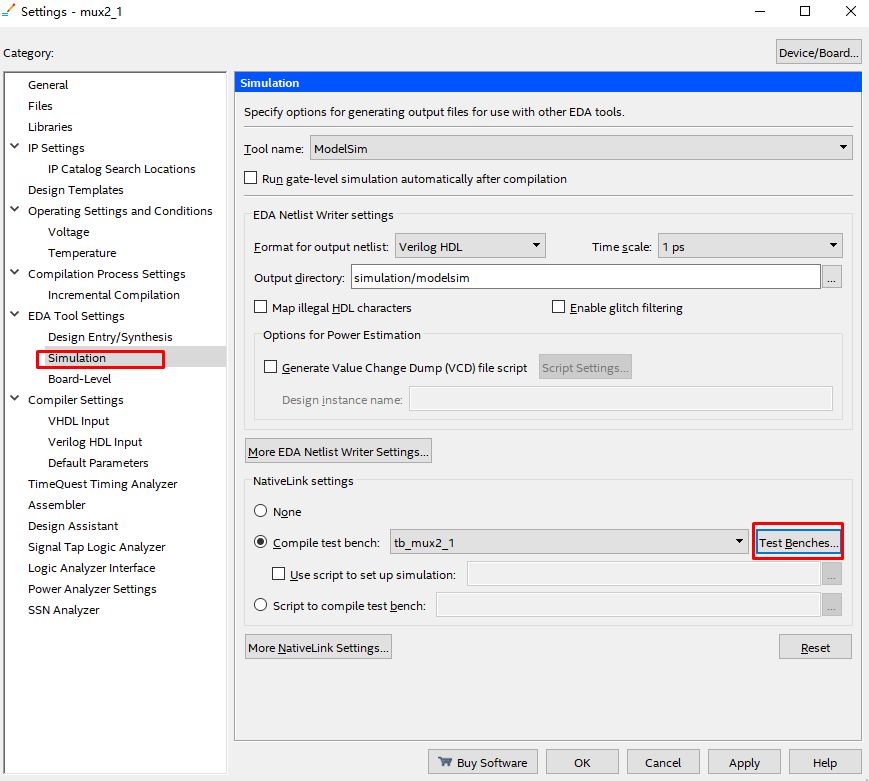Screen dimensions: 869x781
Task: Click OK to confirm settings
Action: (x=582, y=763)
